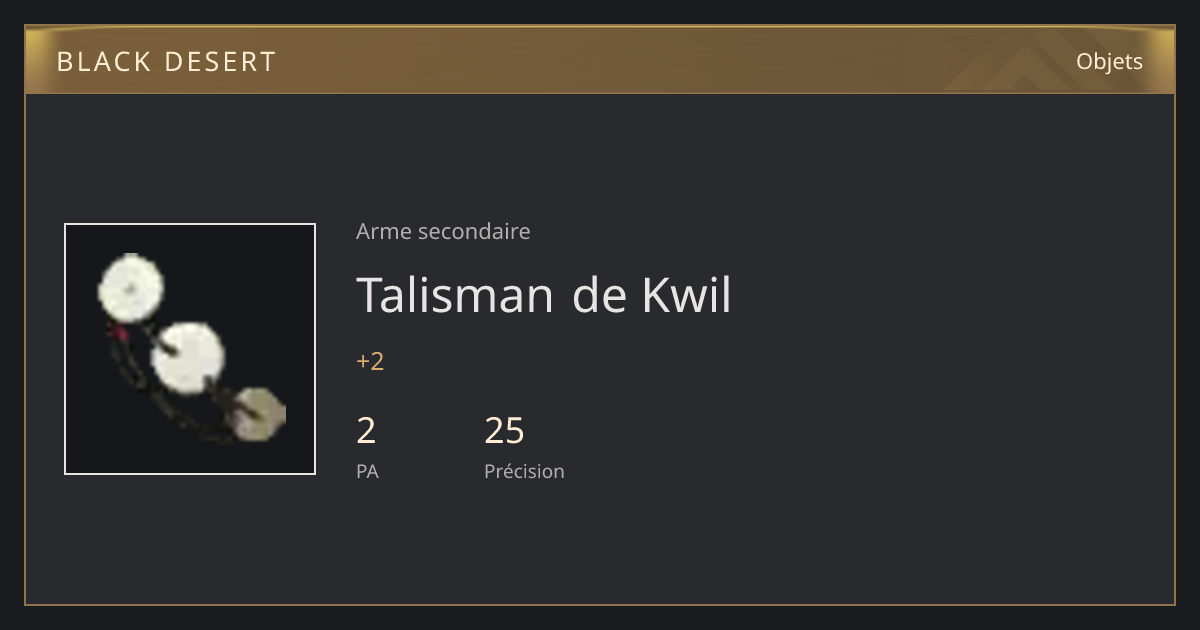
Task: Click the tan stone bead at the talisman's end
Action: [x=258, y=414]
